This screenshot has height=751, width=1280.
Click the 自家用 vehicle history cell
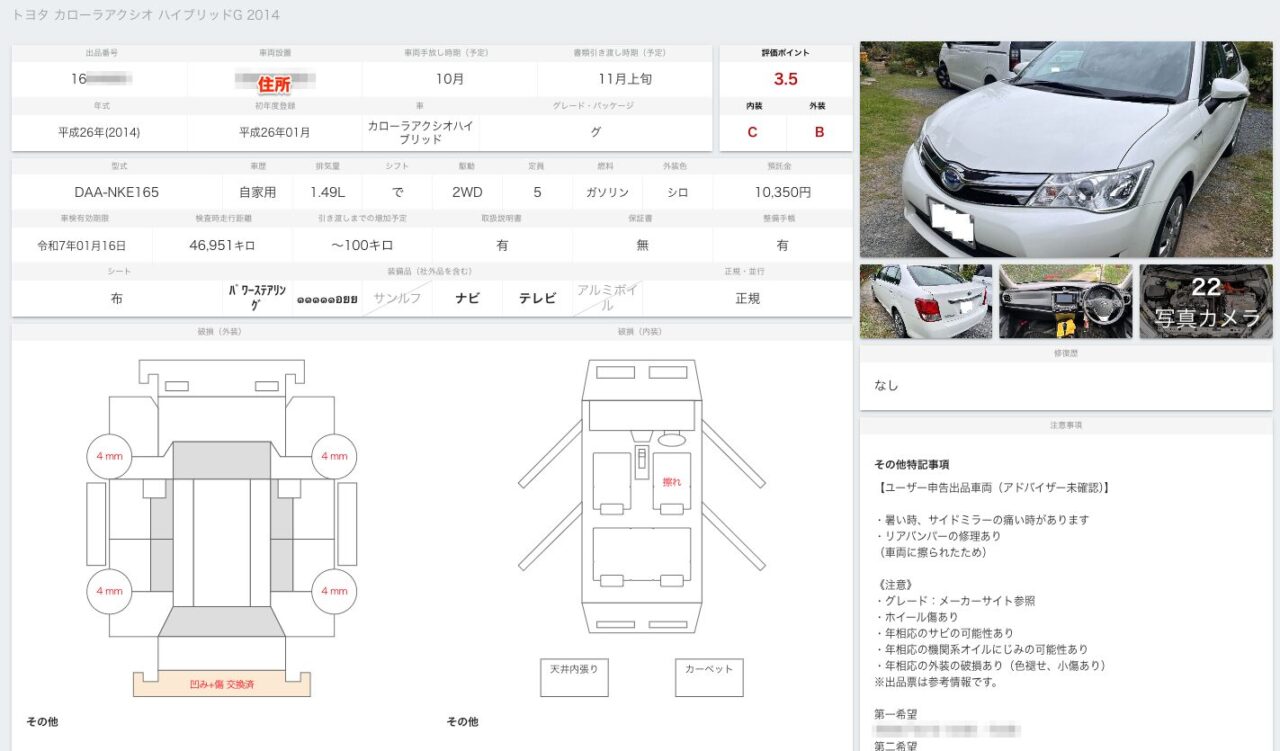[x=257, y=192]
